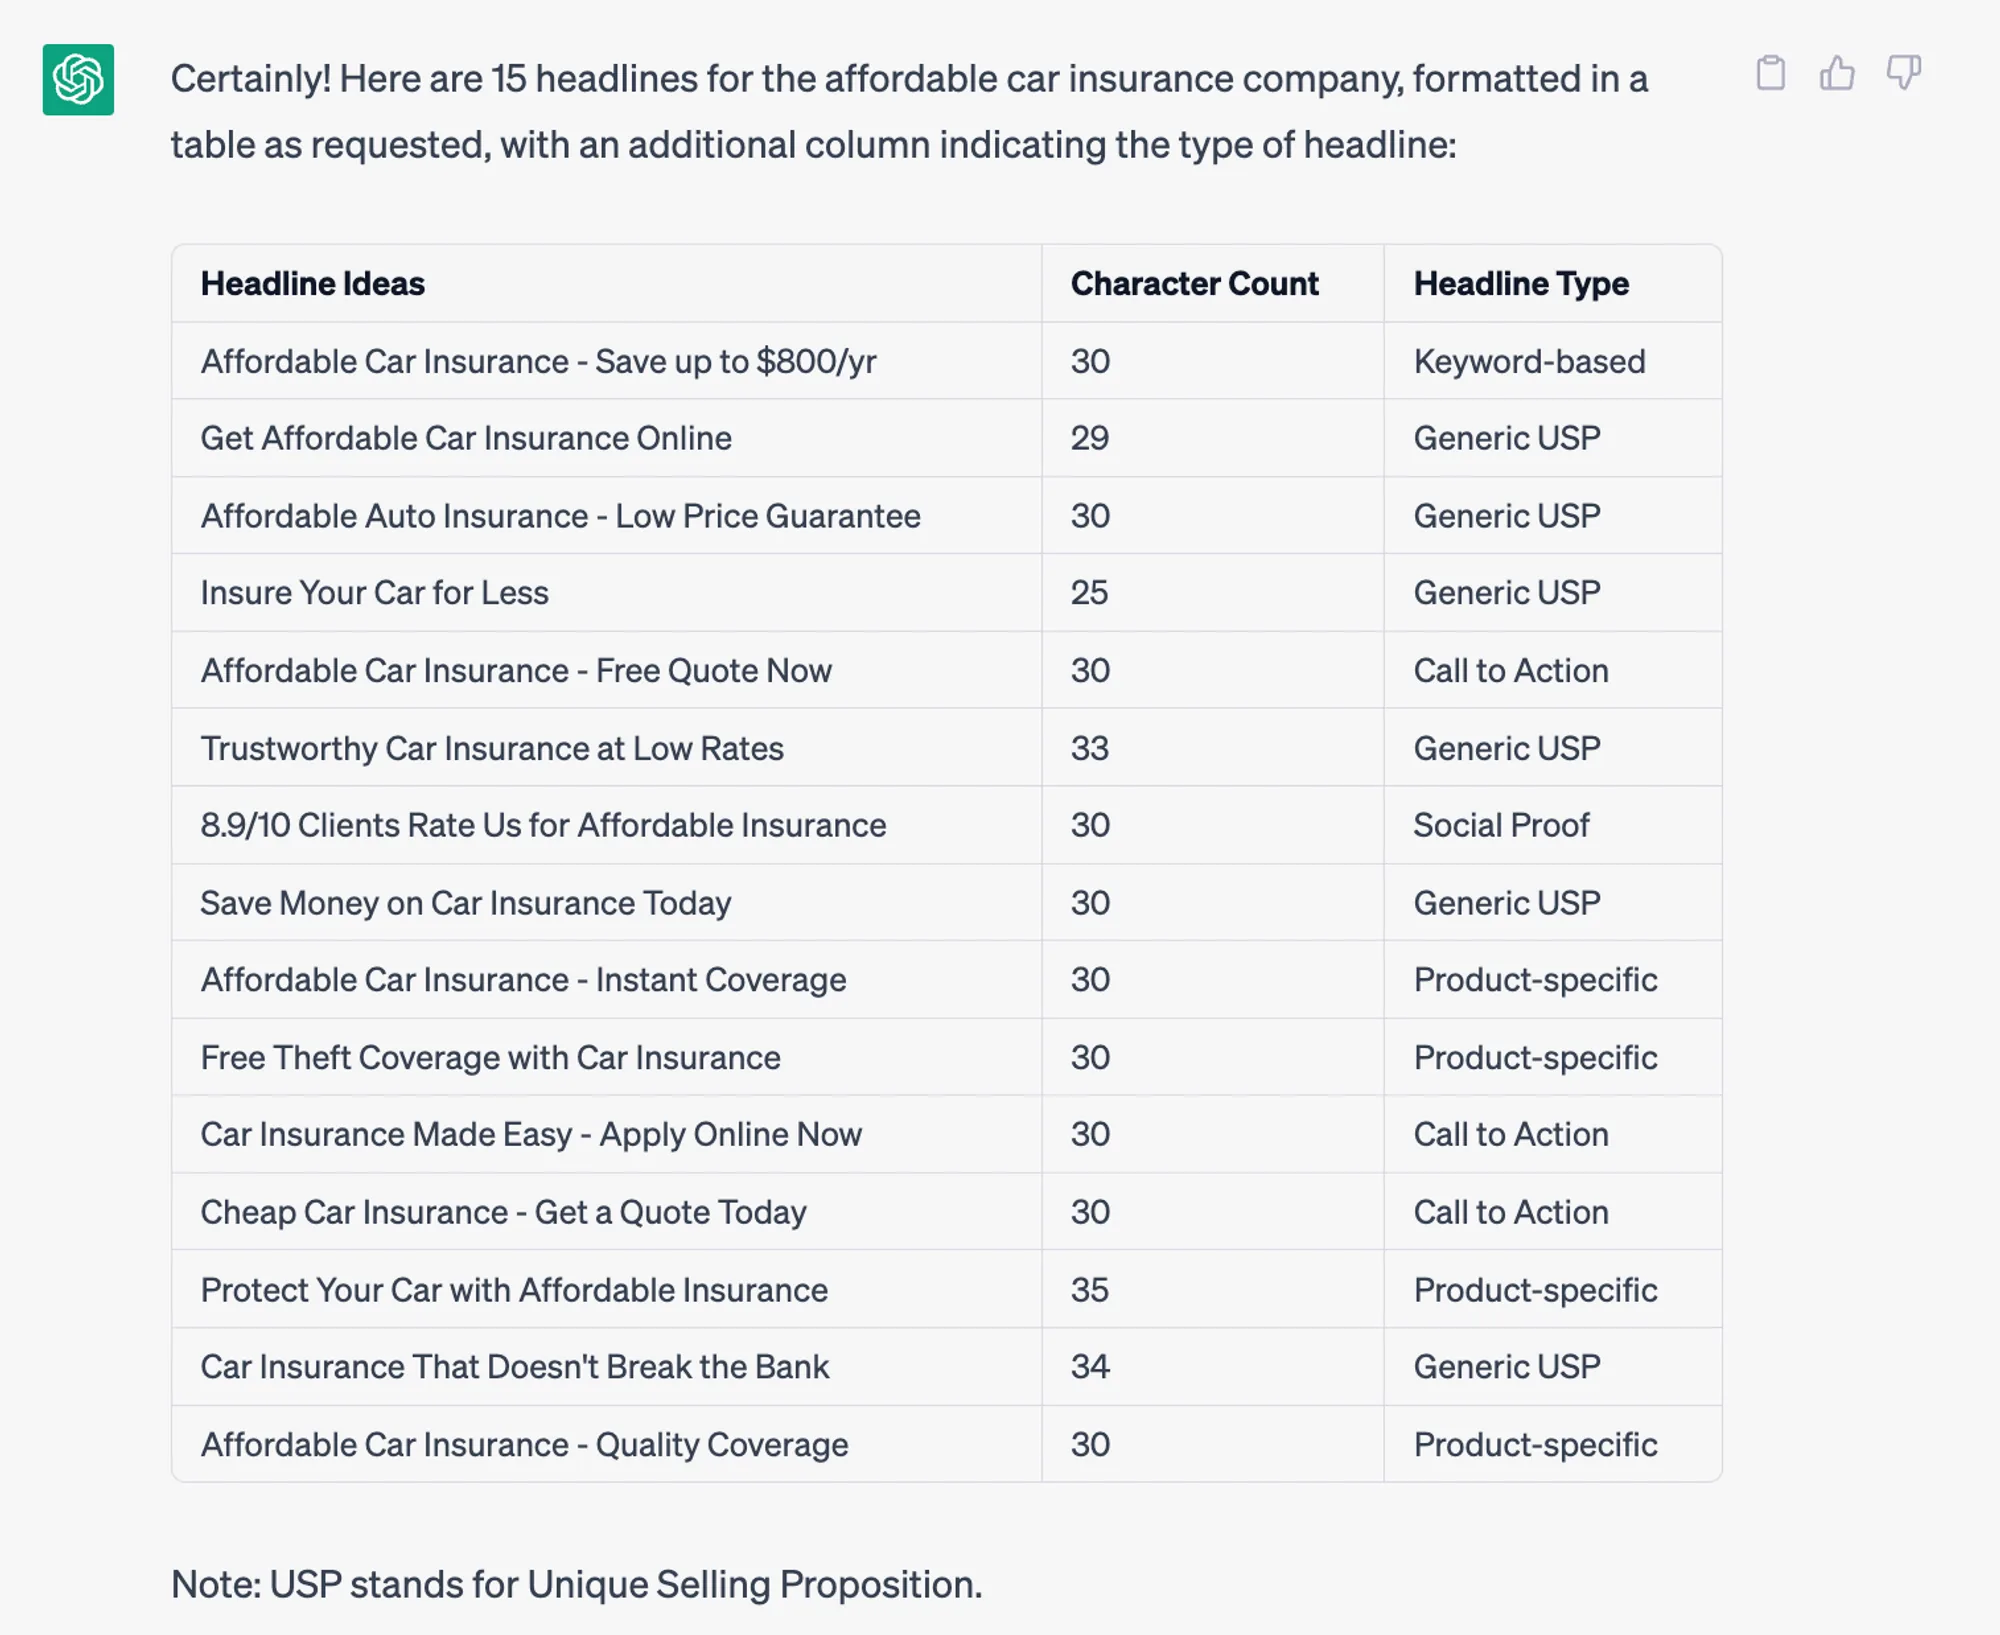Image resolution: width=2000 pixels, height=1635 pixels.
Task: Click the character count 33 cell
Action: (1090, 748)
